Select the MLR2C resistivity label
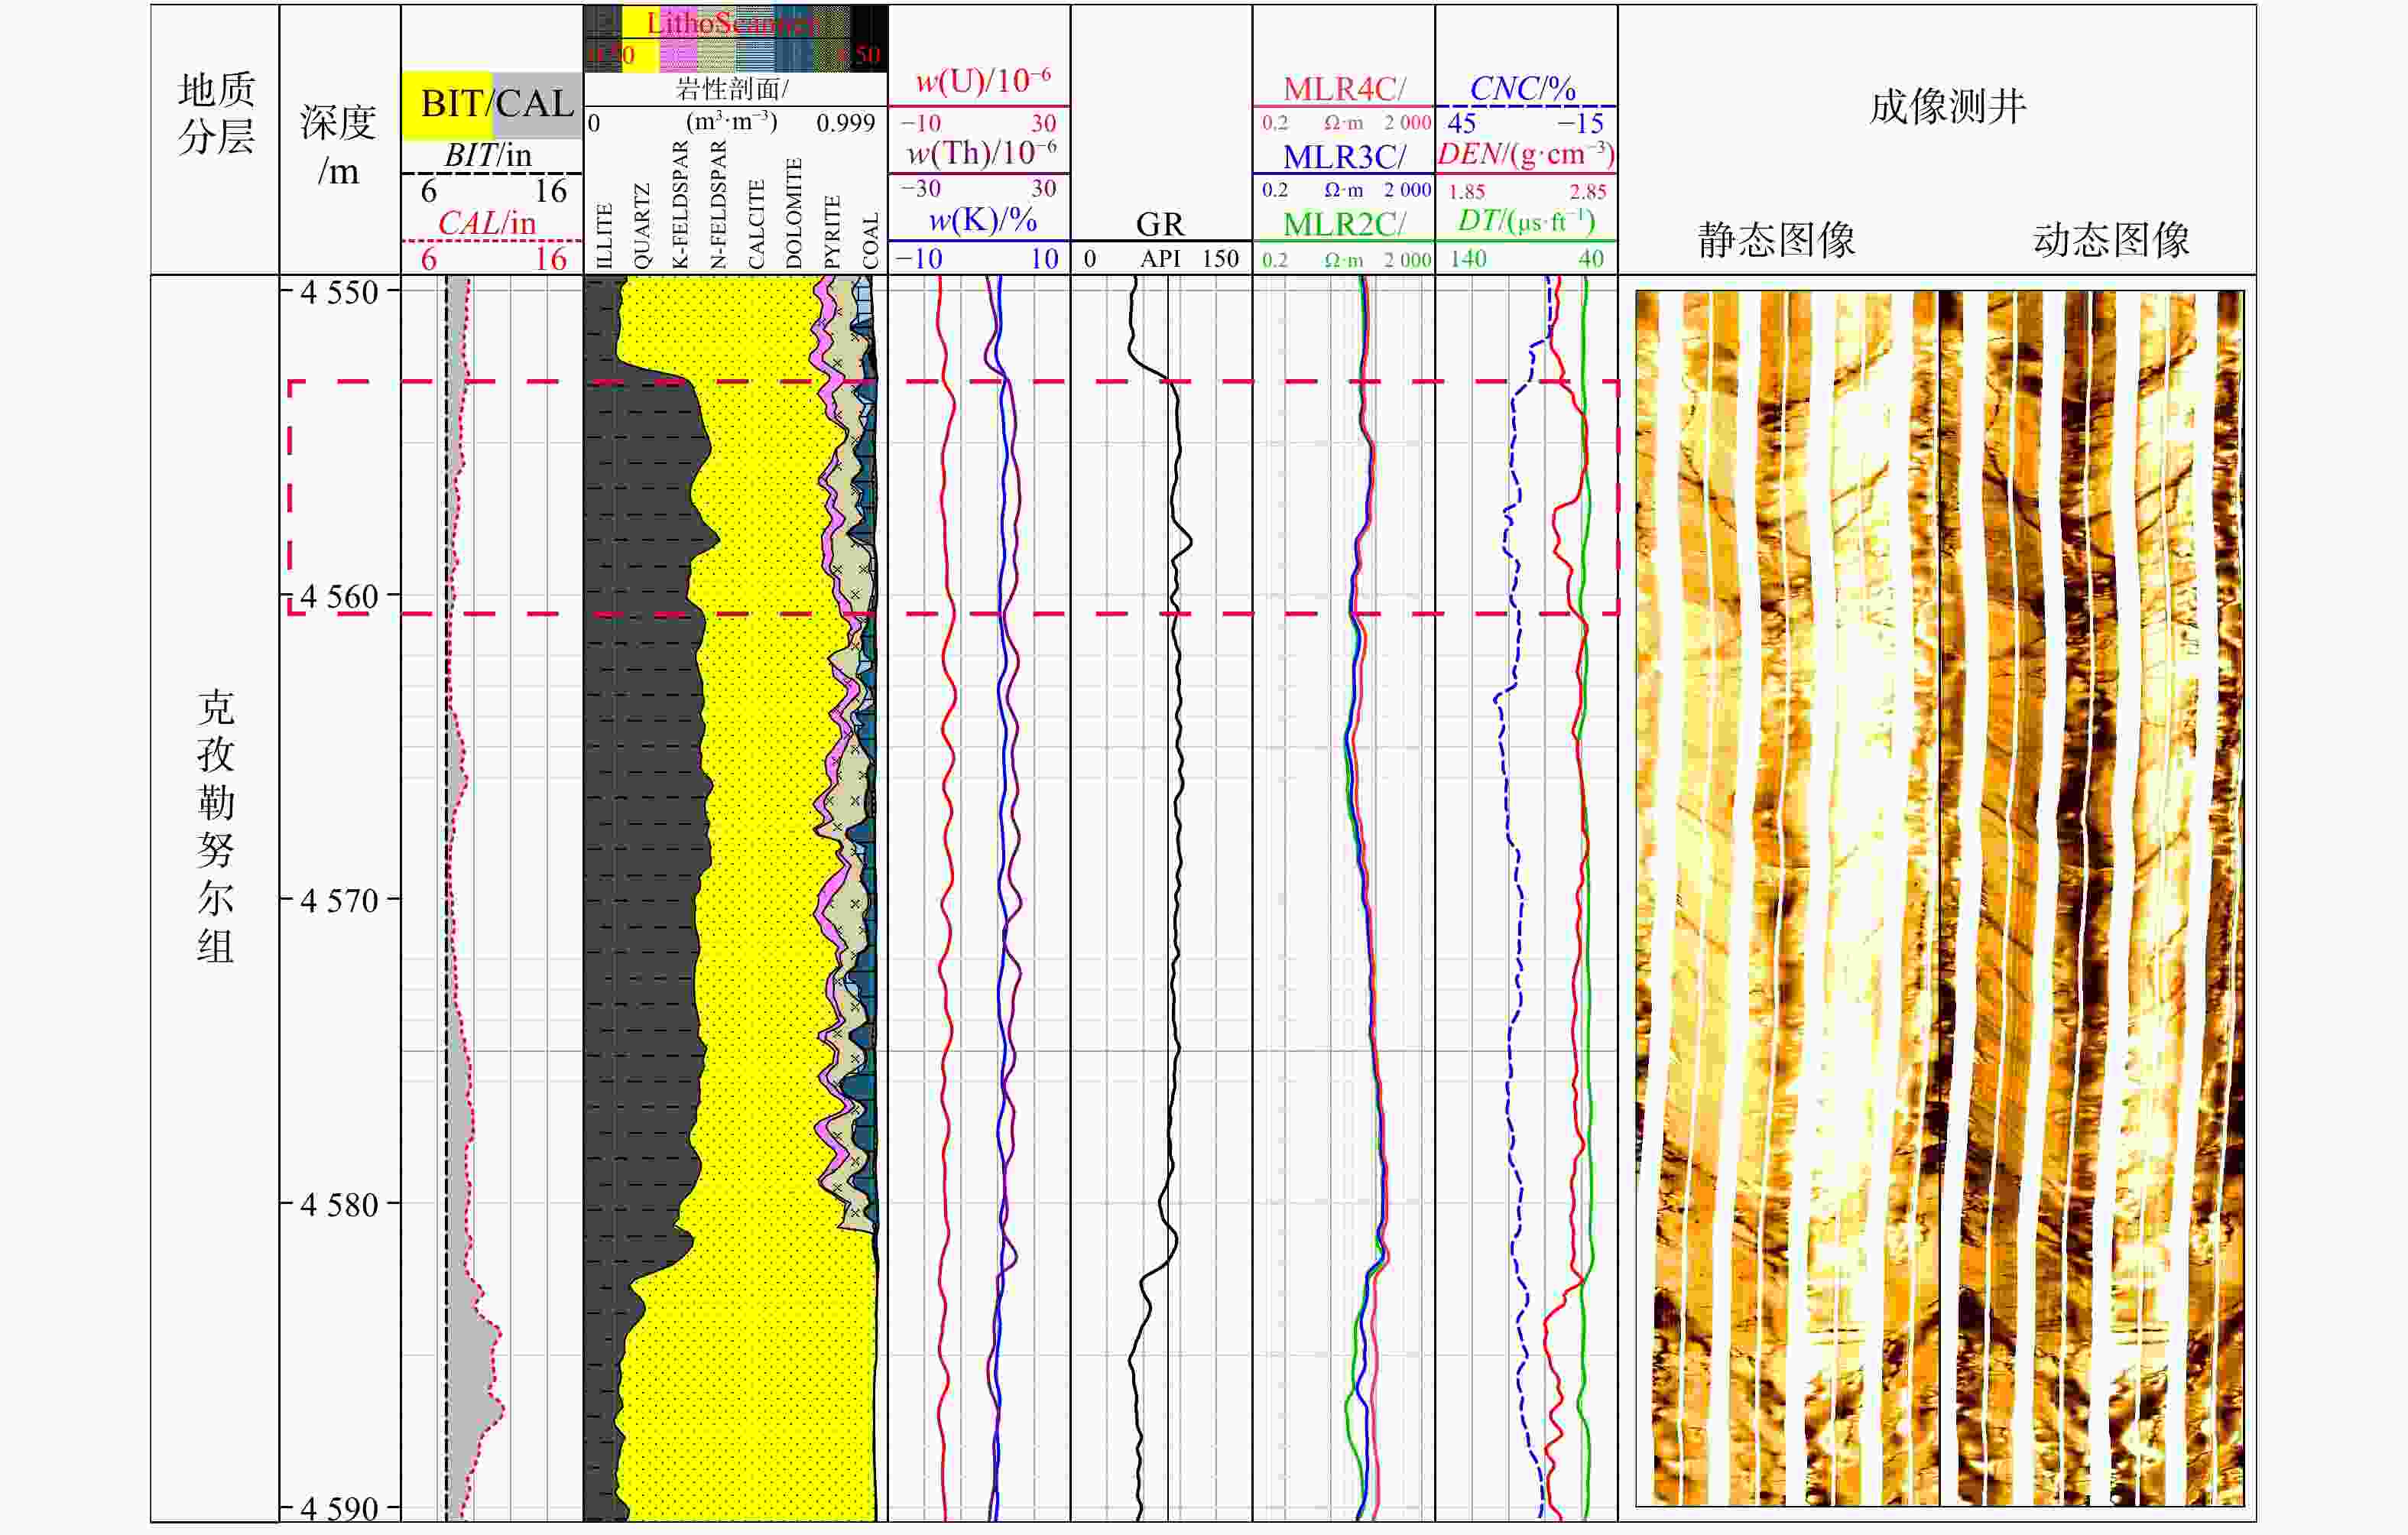The height and width of the screenshot is (1535, 2408). 1344,224
